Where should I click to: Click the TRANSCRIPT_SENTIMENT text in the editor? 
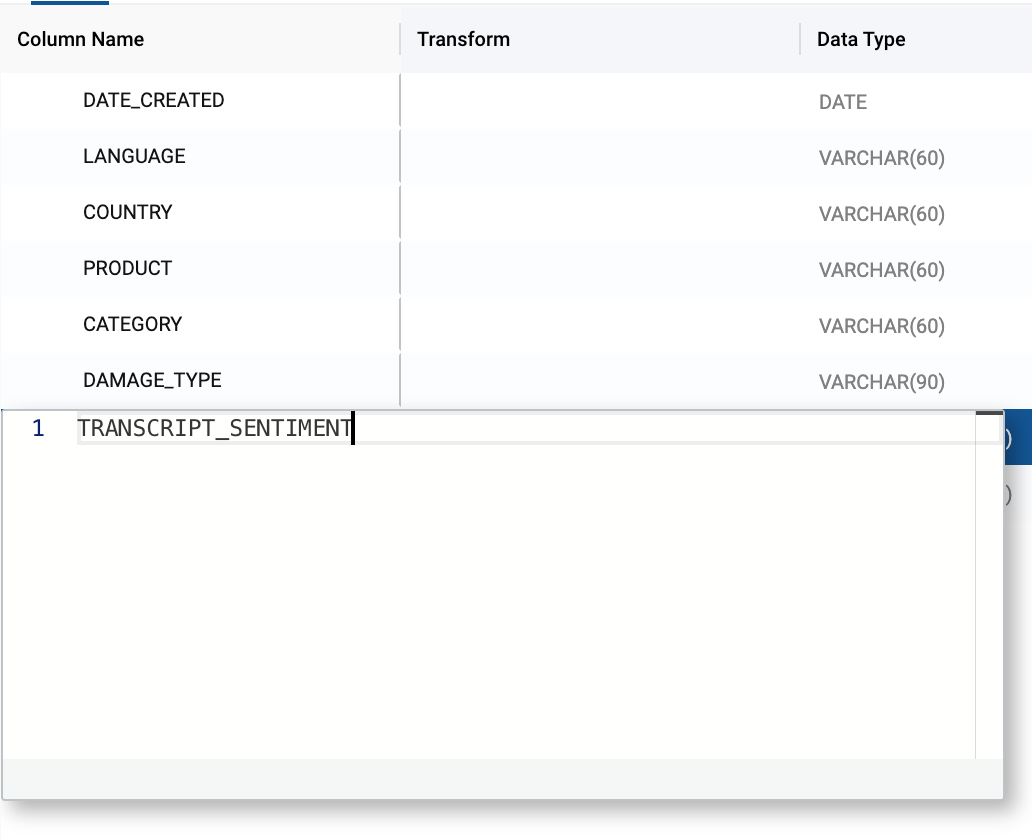pos(215,429)
